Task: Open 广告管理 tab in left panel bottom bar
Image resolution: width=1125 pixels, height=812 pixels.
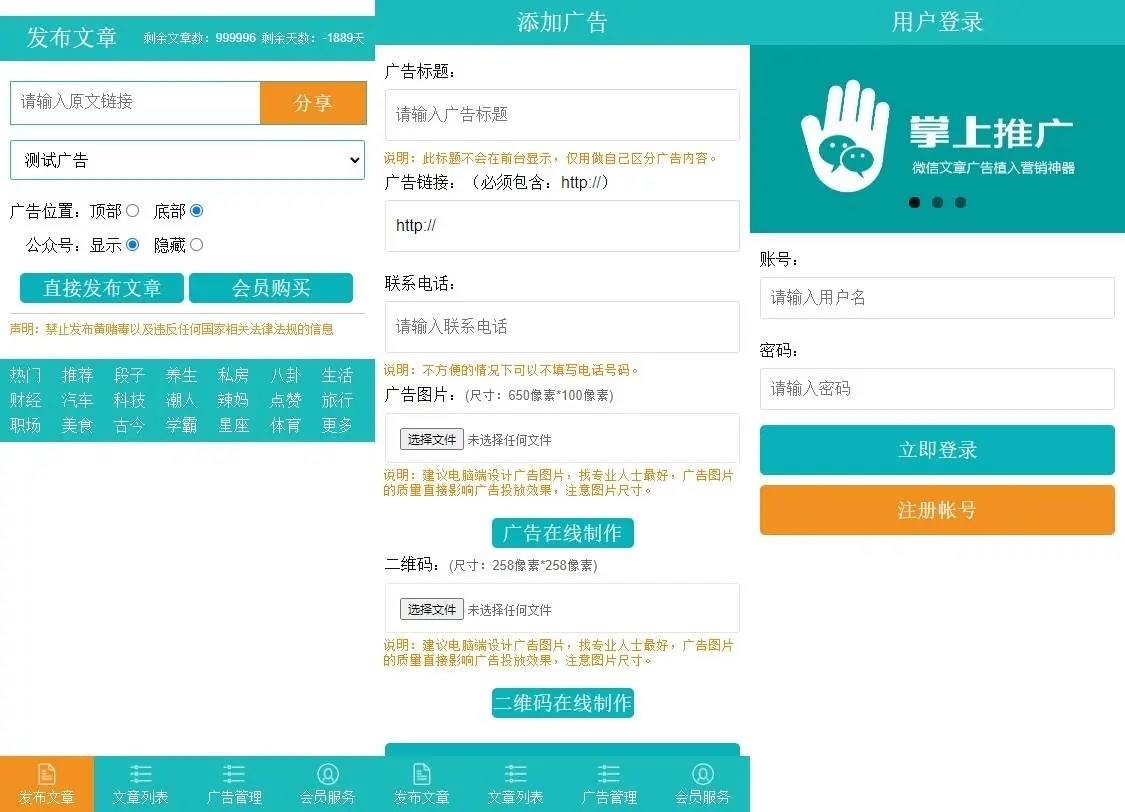Action: click(x=234, y=784)
